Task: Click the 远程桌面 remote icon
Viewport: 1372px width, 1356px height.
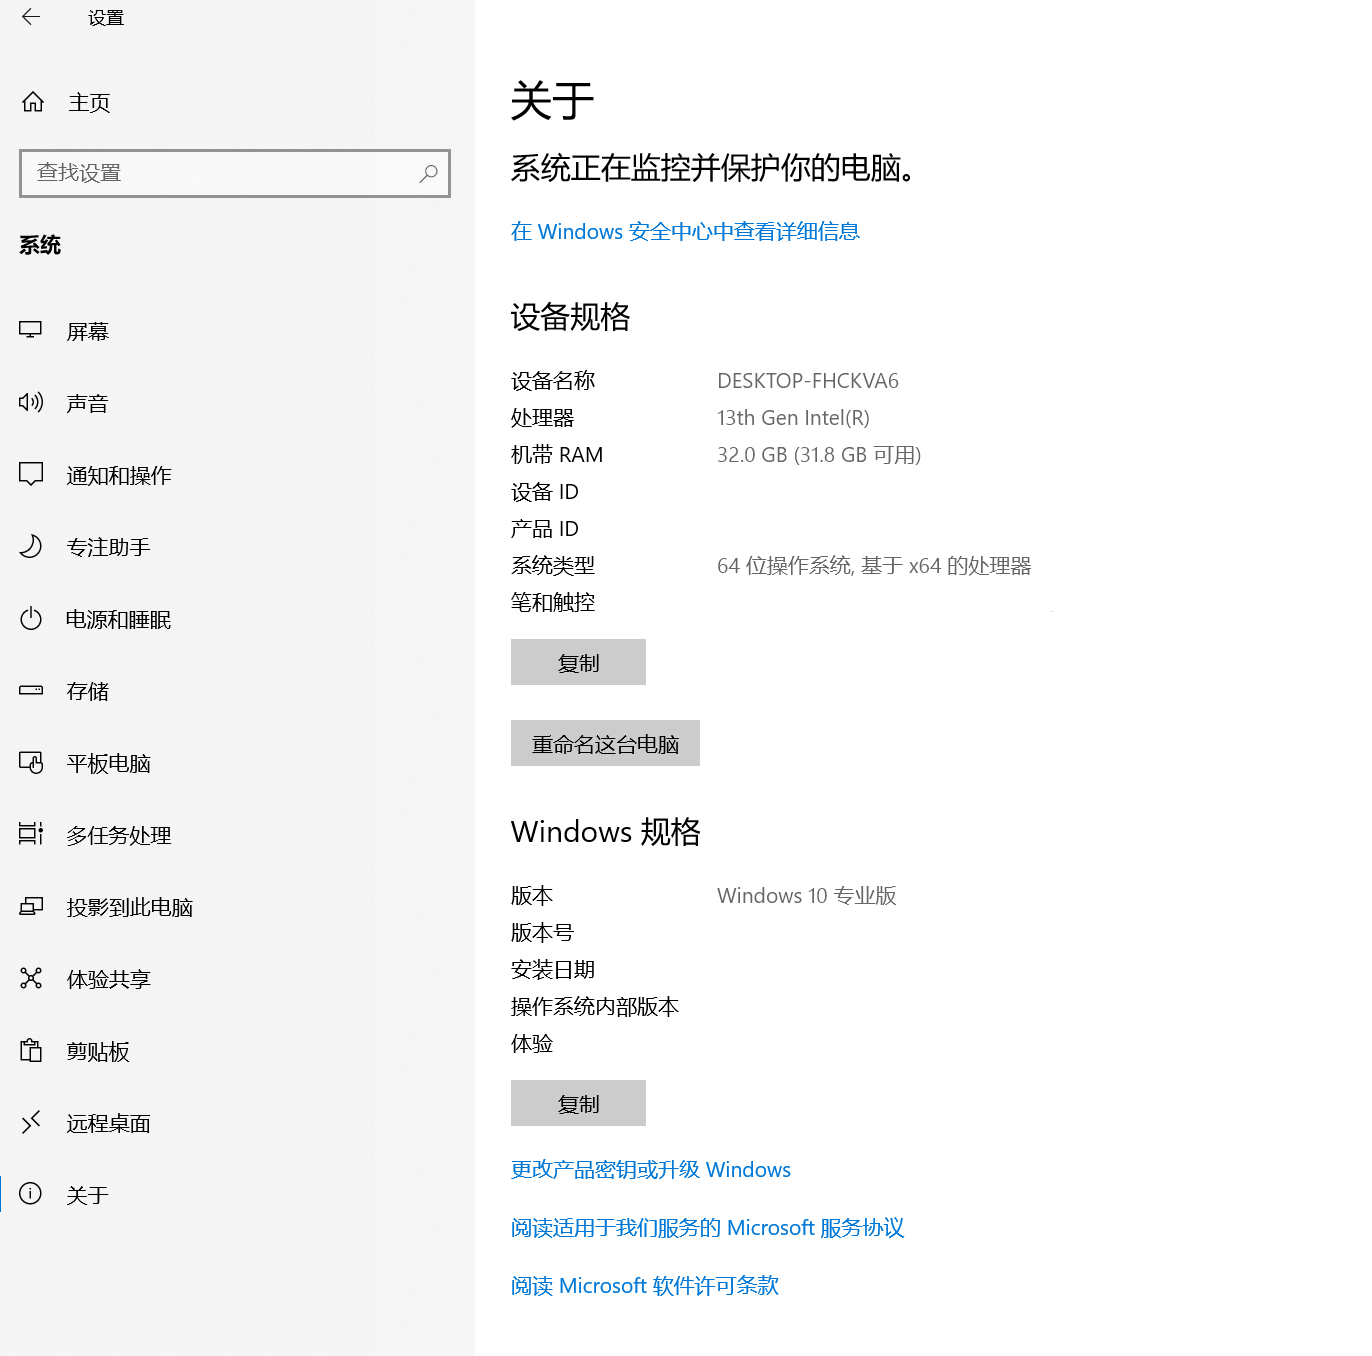Action: (x=31, y=1122)
